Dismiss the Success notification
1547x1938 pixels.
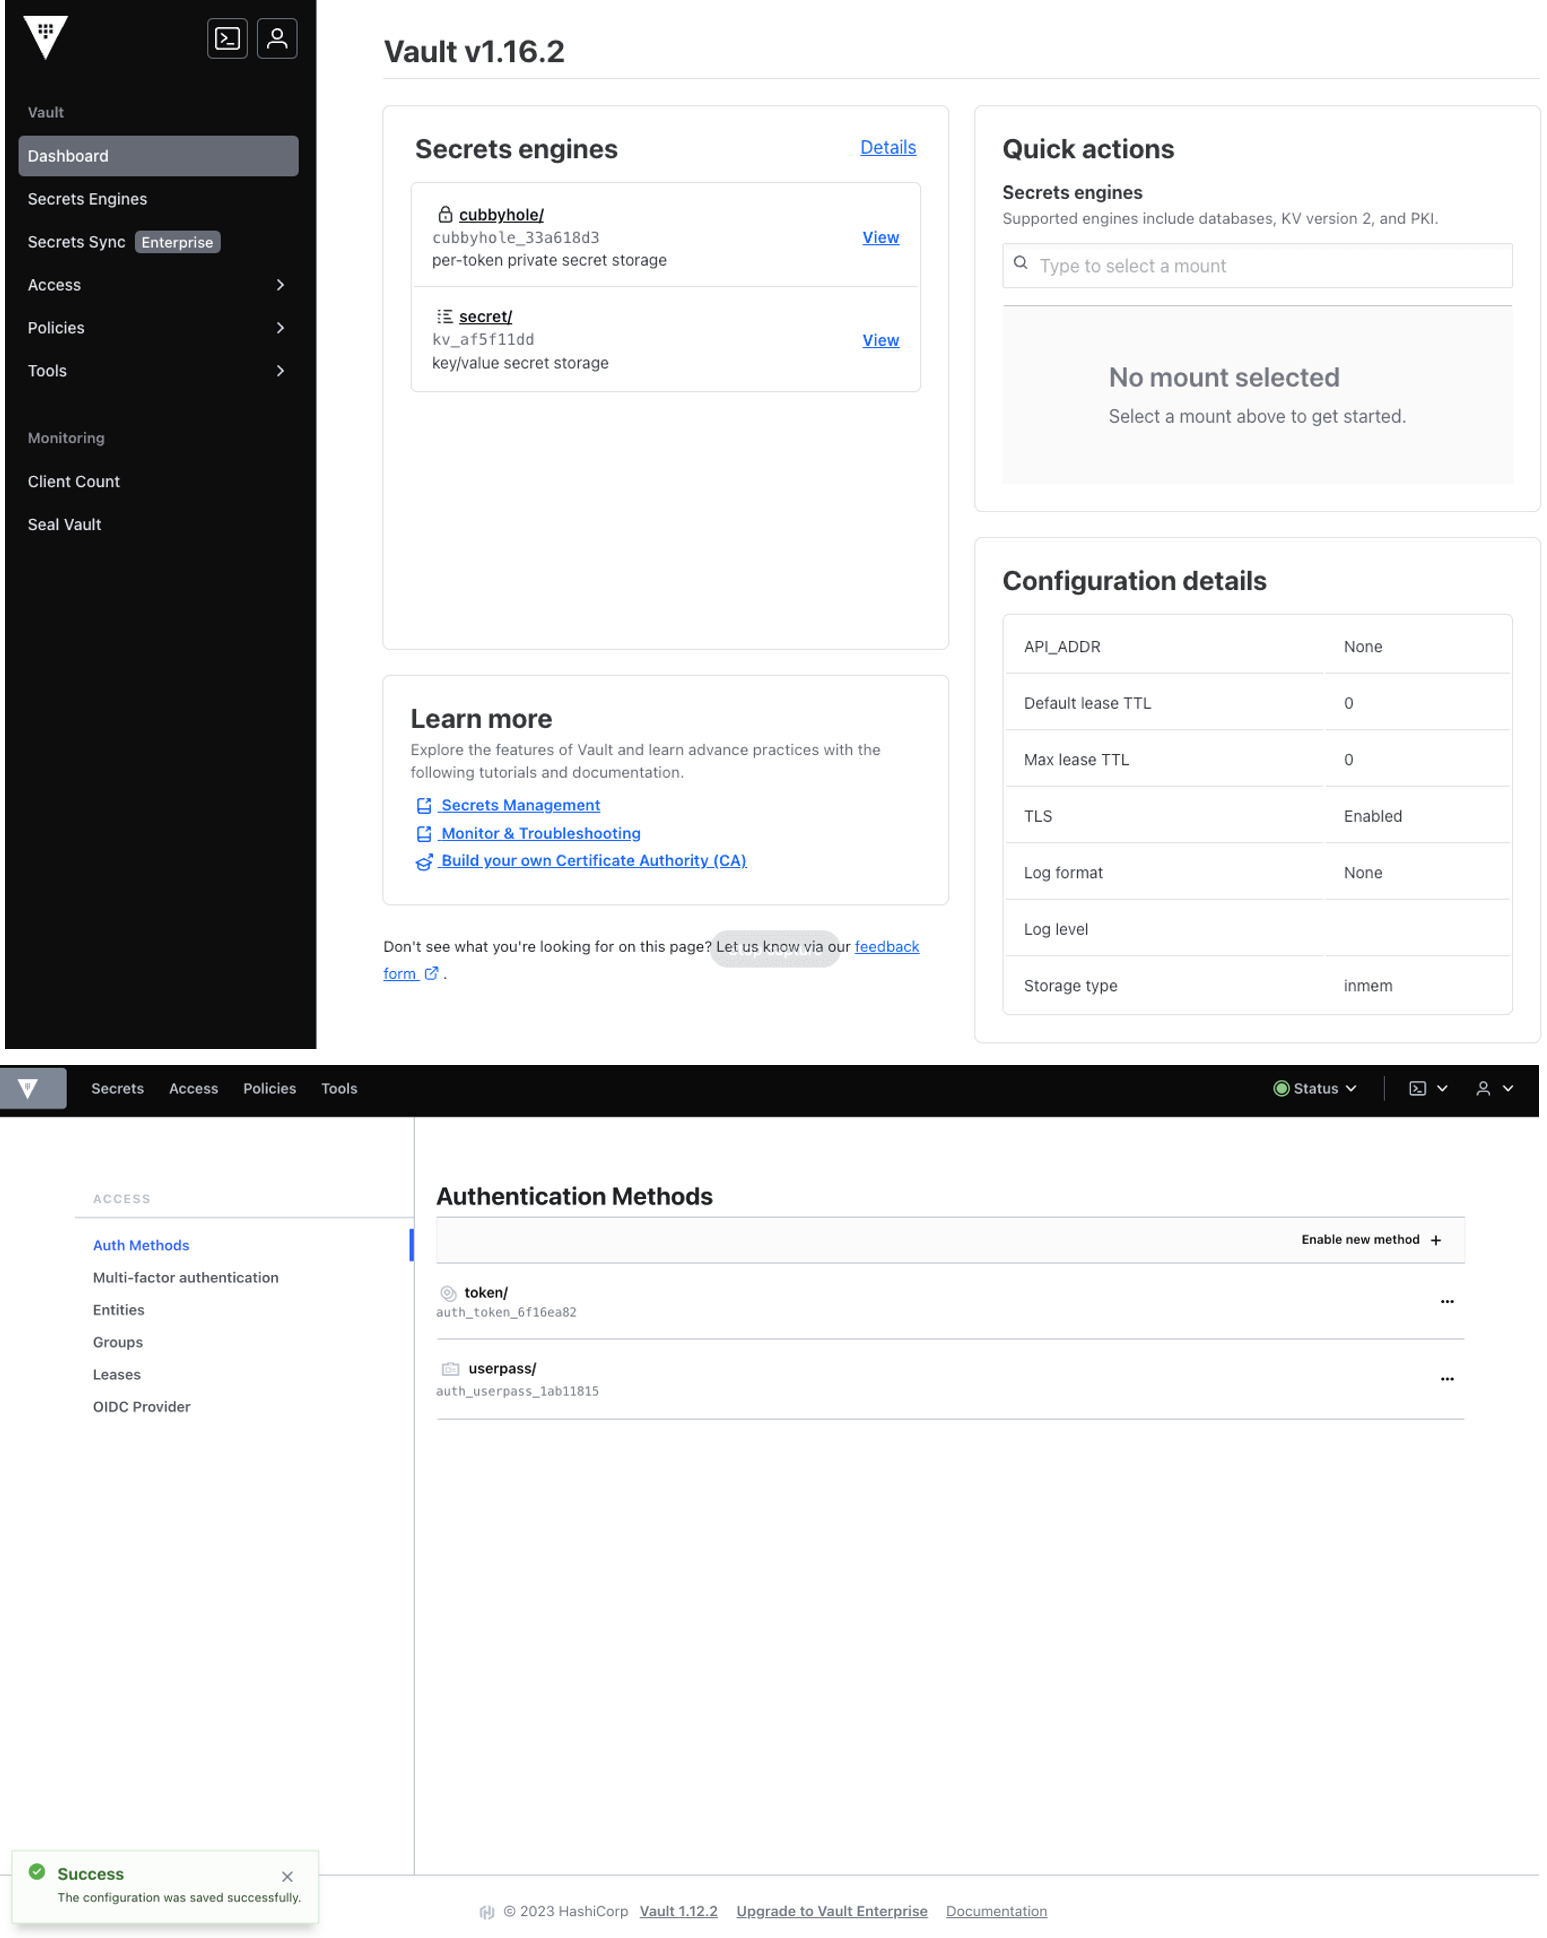click(287, 1877)
